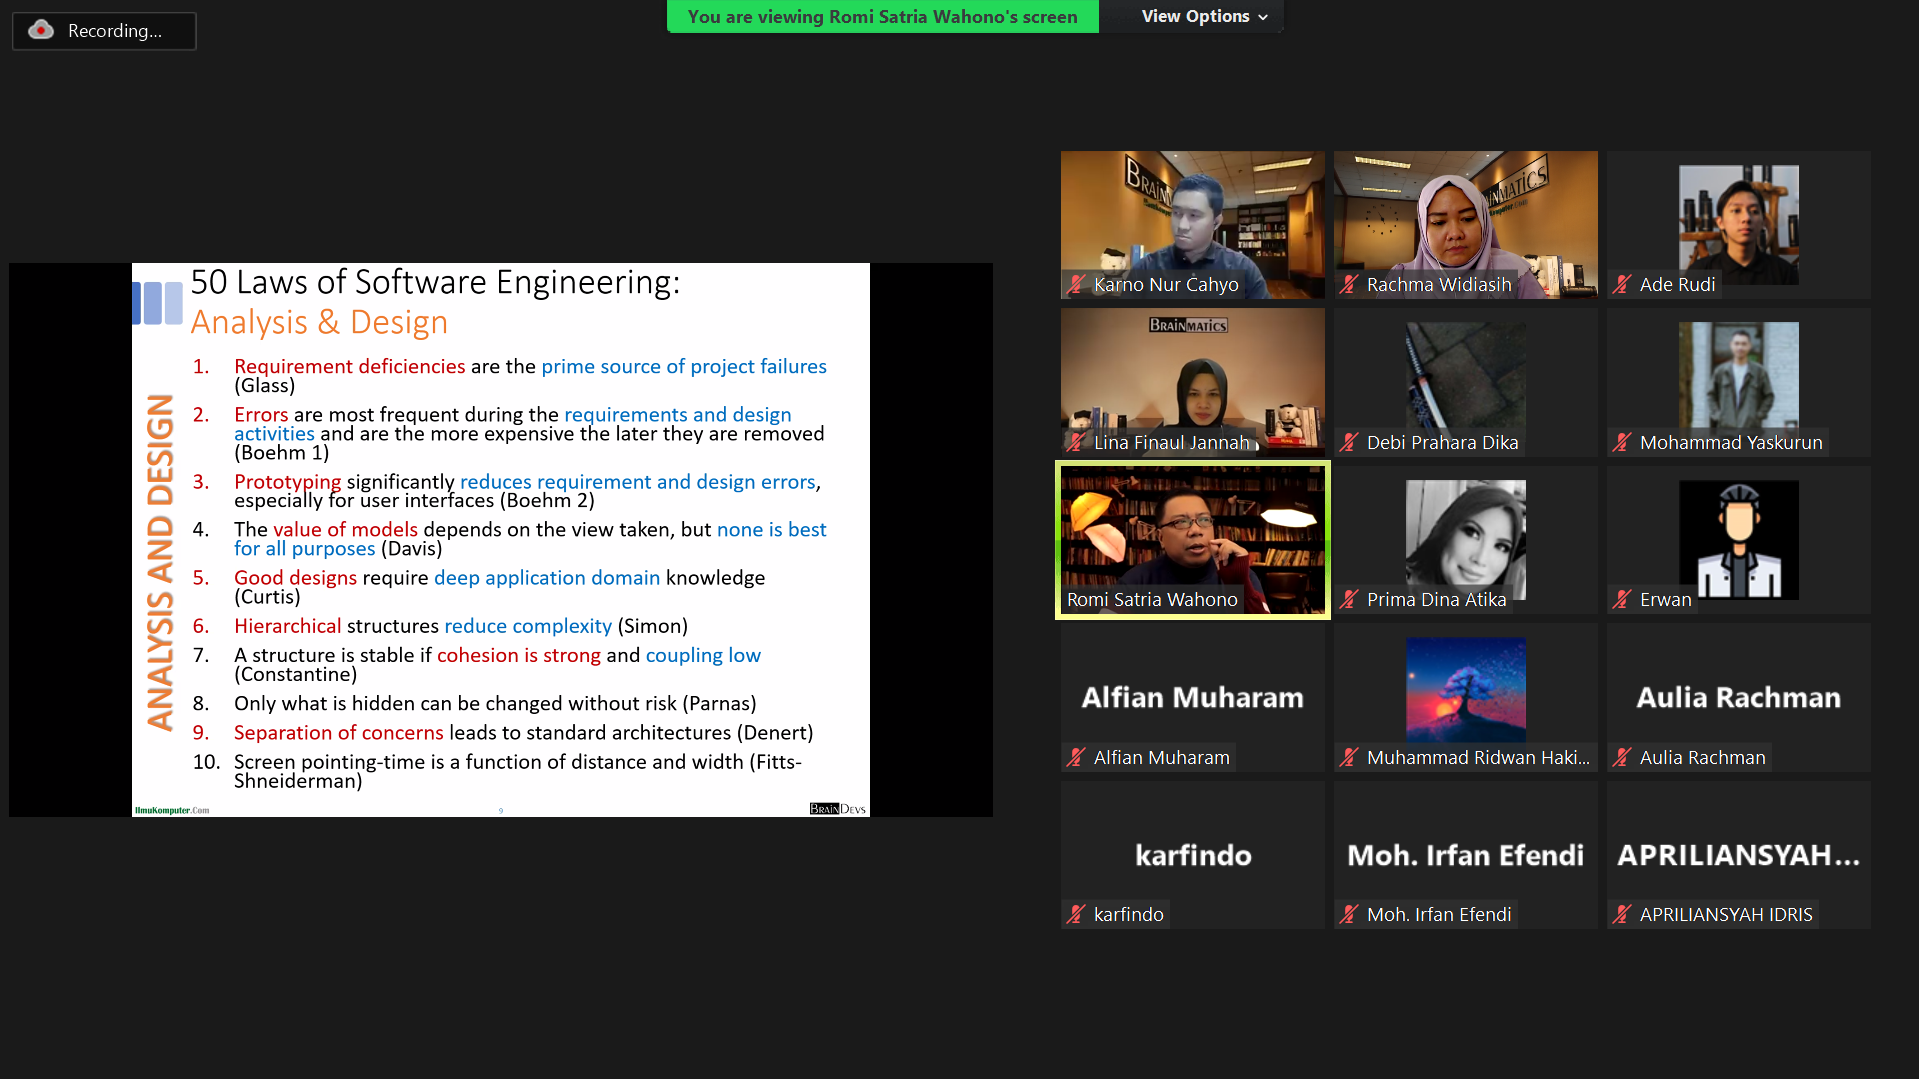Select the Aulia Rachman participant tile
The height and width of the screenshot is (1079, 1919).
[x=1738, y=696]
